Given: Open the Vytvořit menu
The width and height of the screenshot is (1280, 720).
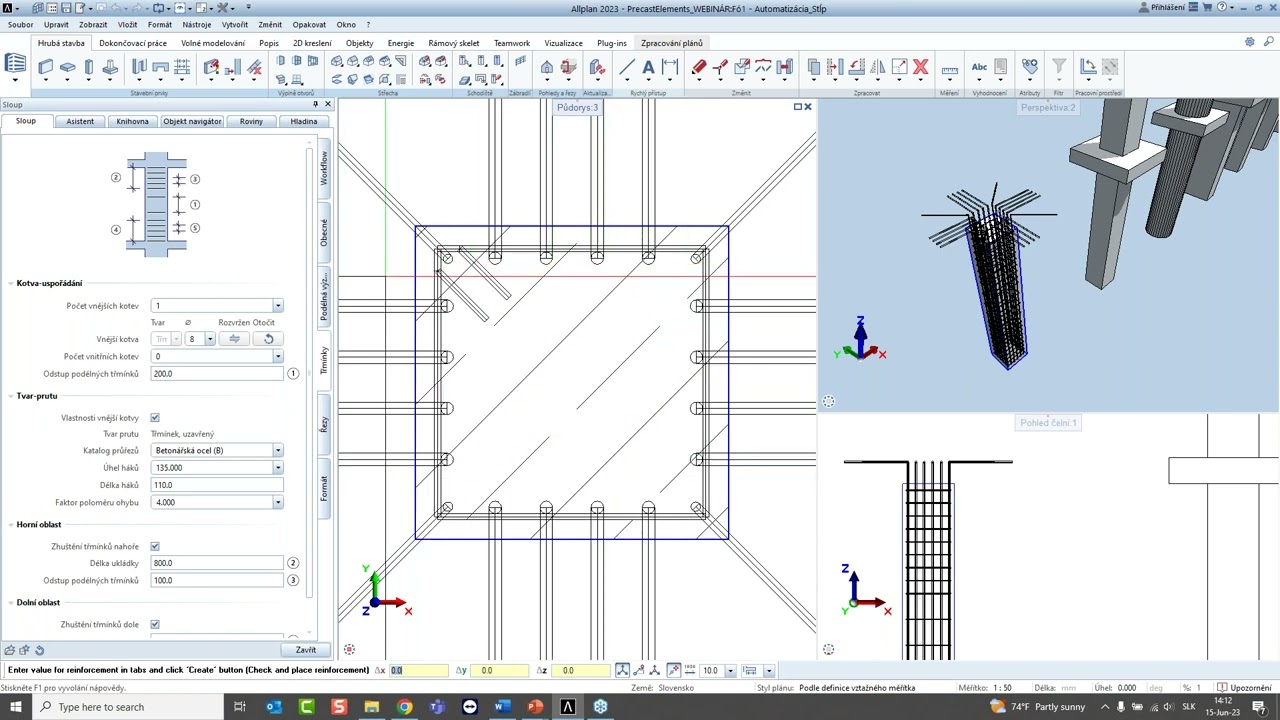Looking at the screenshot, I should [x=235, y=24].
